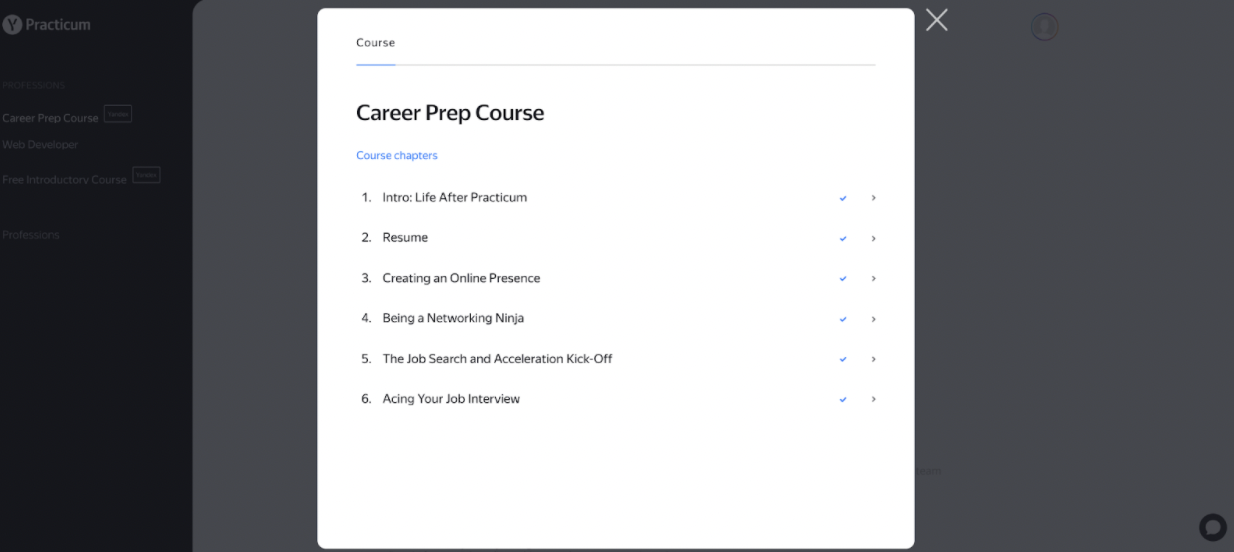Click checkmark for Acing Your Job Interview
This screenshot has width=1234, height=552.
843,400
